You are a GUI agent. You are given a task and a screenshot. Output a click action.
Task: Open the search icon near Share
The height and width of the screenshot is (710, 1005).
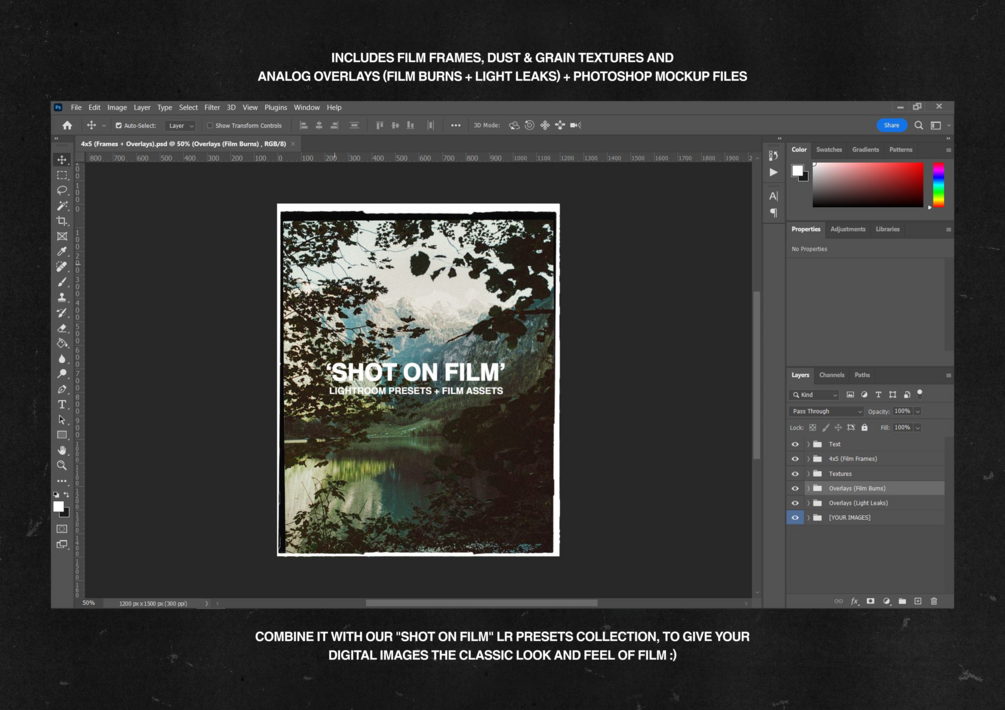pyautogui.click(x=918, y=126)
